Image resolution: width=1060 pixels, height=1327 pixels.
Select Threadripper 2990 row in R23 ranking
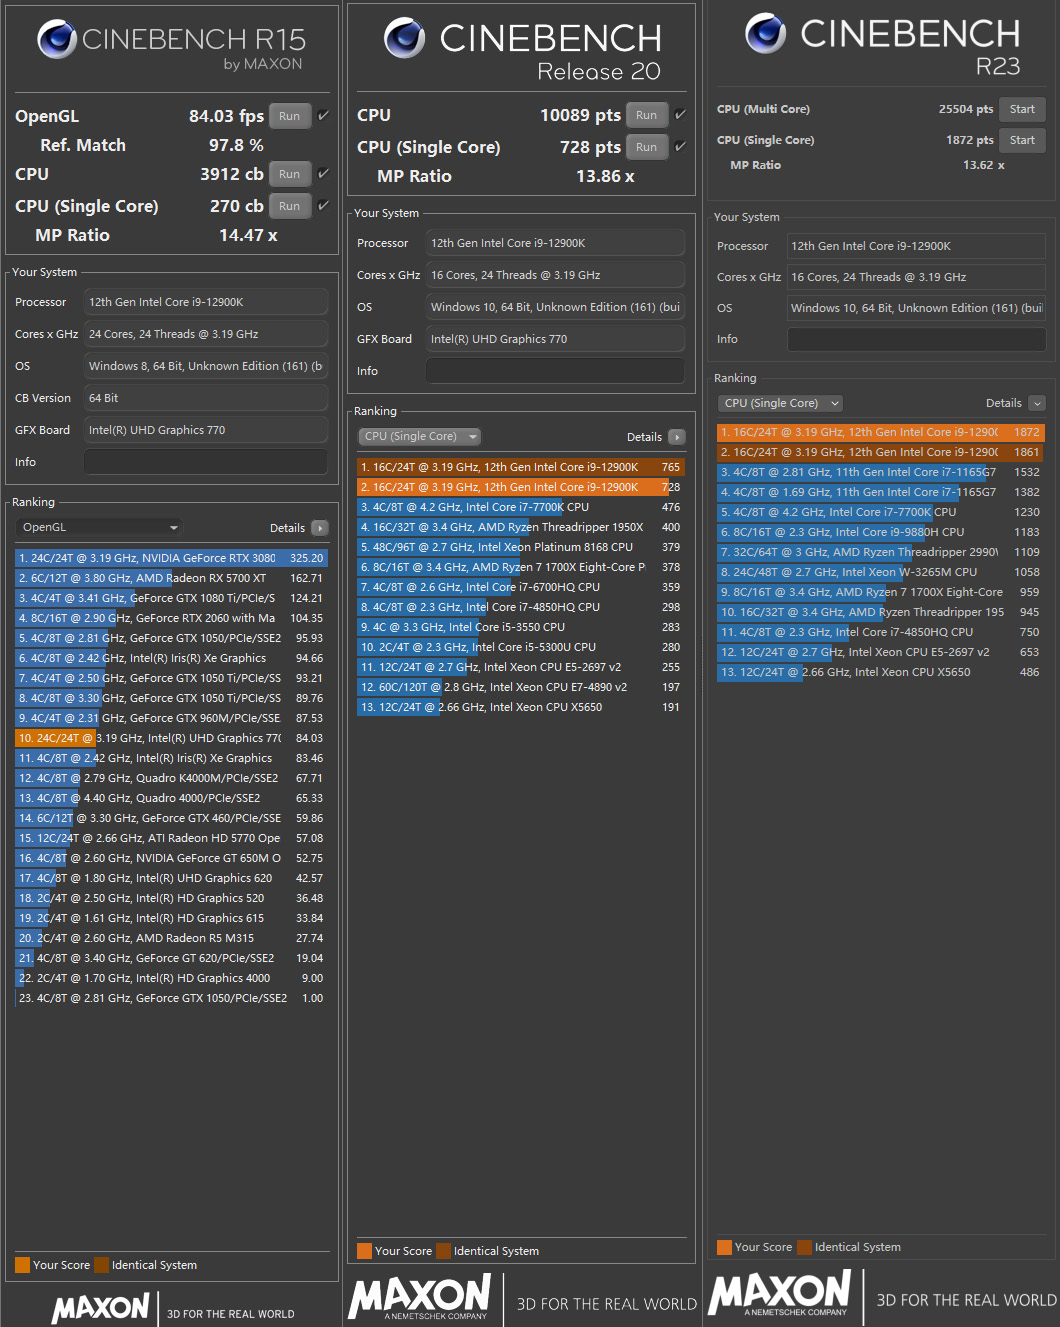(x=881, y=552)
